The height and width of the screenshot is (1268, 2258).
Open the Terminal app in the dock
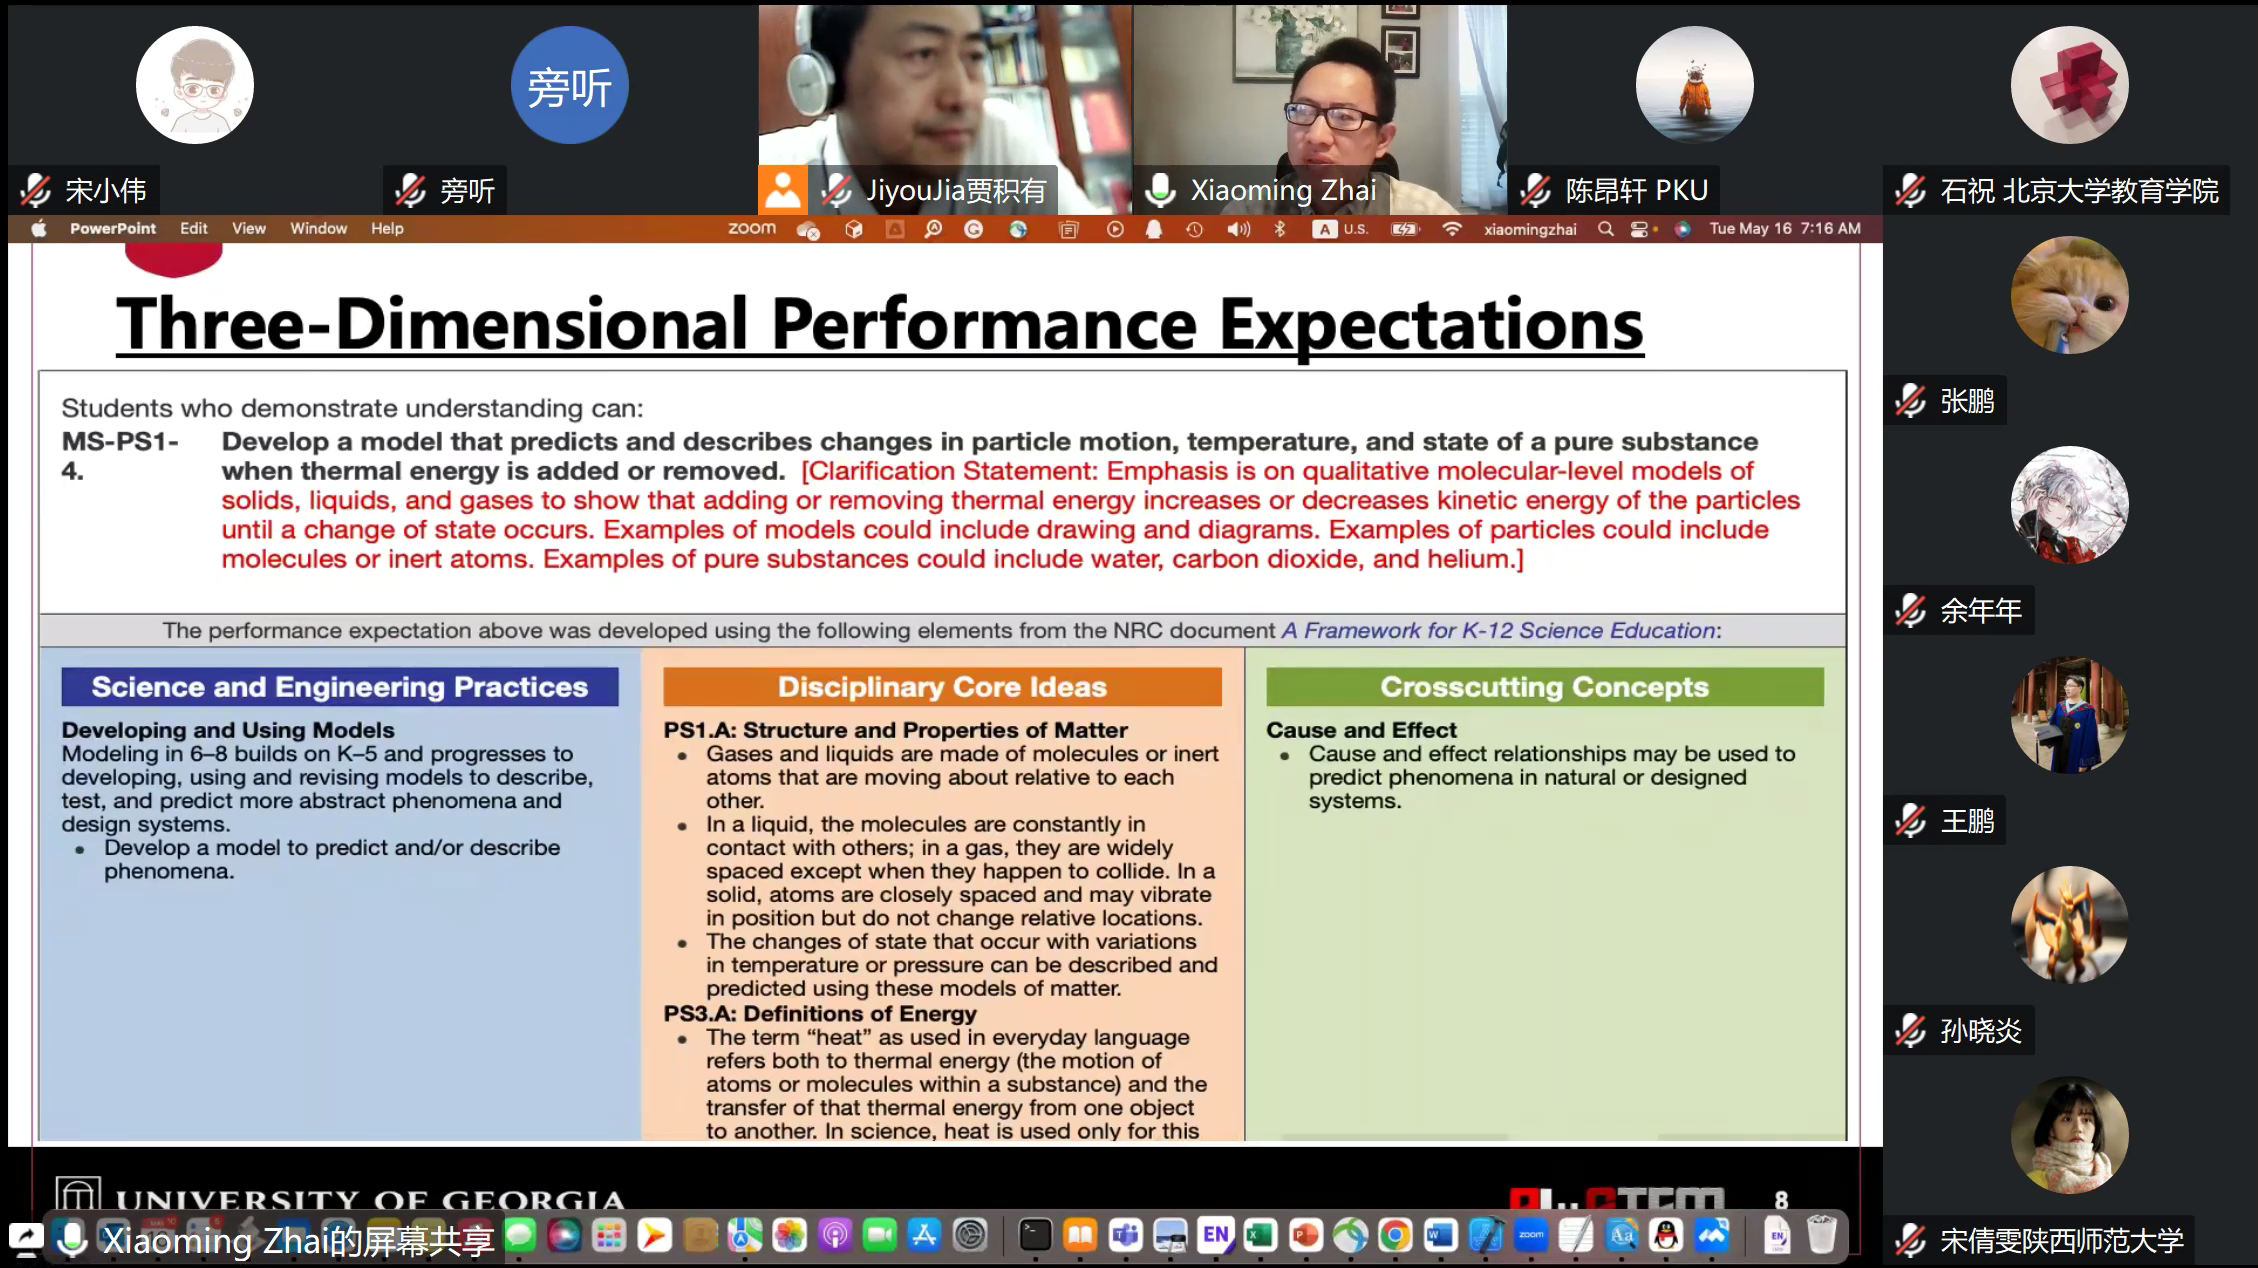pyautogui.click(x=1035, y=1237)
